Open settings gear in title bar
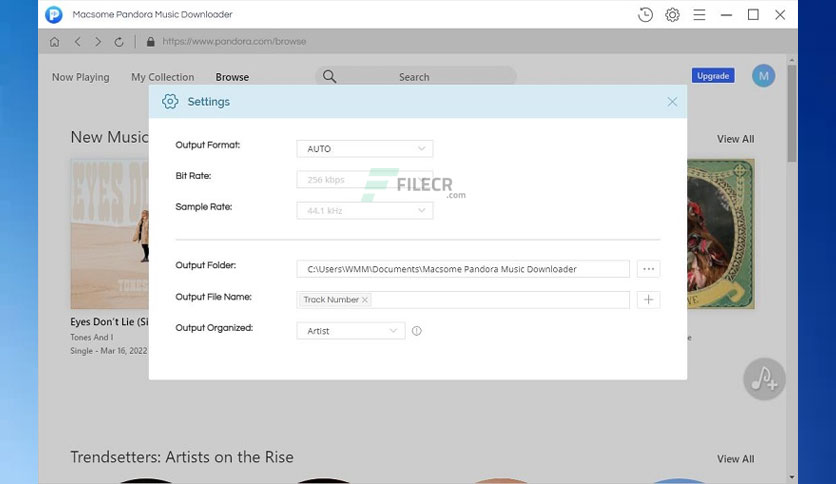The width and height of the screenshot is (836, 484). pos(672,15)
